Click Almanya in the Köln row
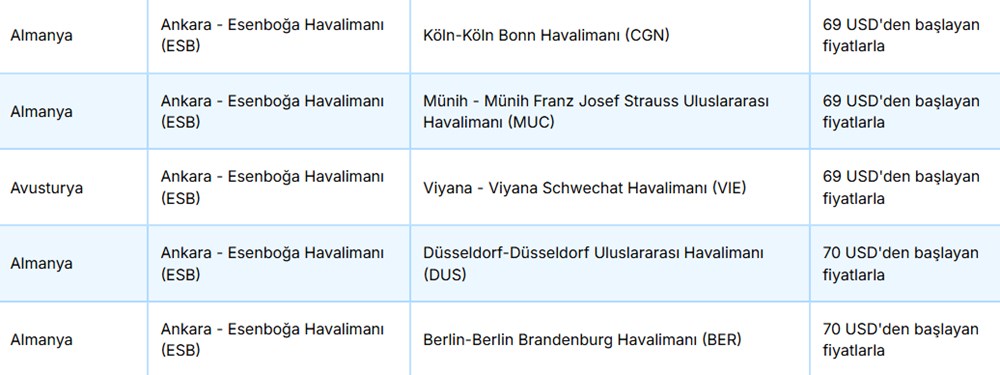This screenshot has height=375, width=1000. (41, 36)
